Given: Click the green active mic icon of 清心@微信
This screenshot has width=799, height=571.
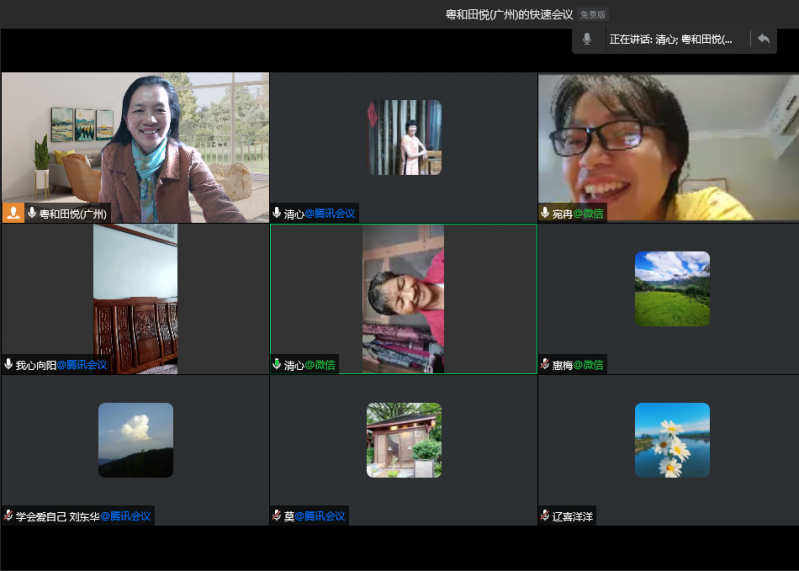Looking at the screenshot, I should tap(277, 365).
